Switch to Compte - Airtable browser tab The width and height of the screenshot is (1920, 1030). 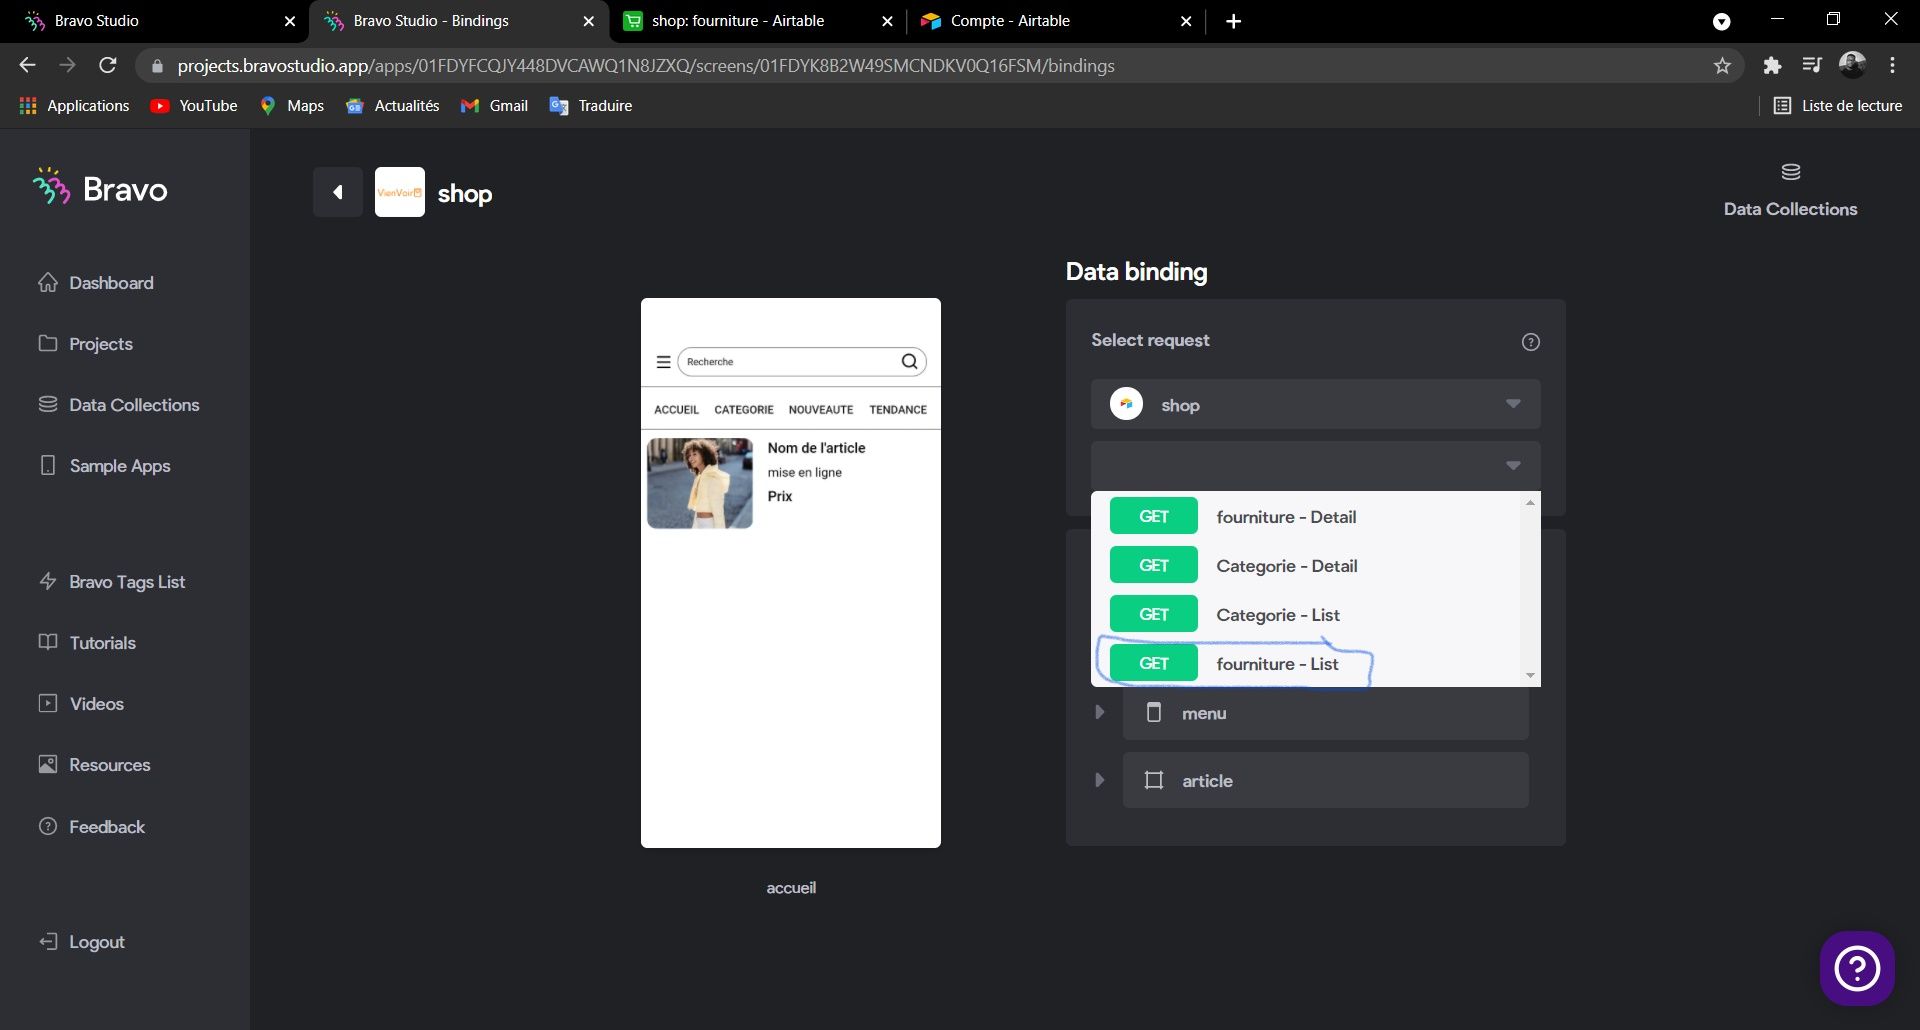1054,21
